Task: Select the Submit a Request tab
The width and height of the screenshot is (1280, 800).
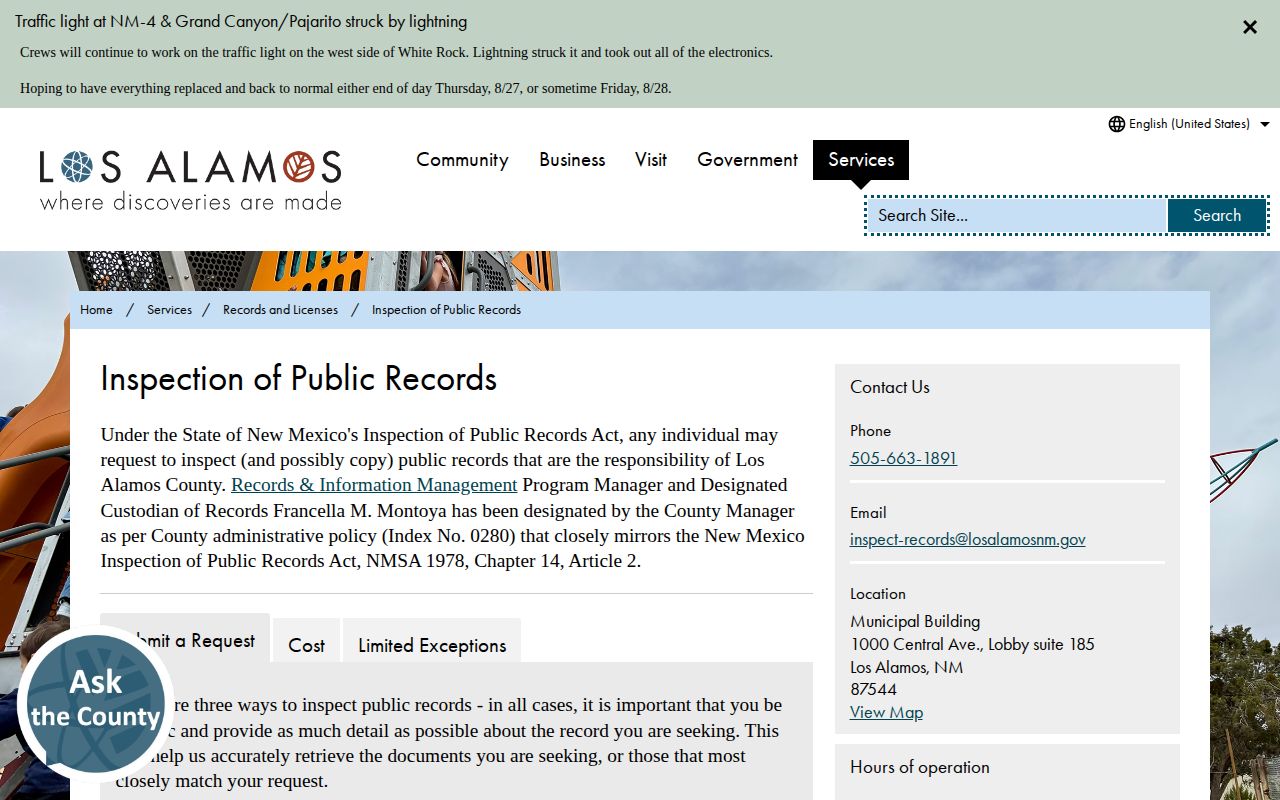Action: tap(185, 640)
